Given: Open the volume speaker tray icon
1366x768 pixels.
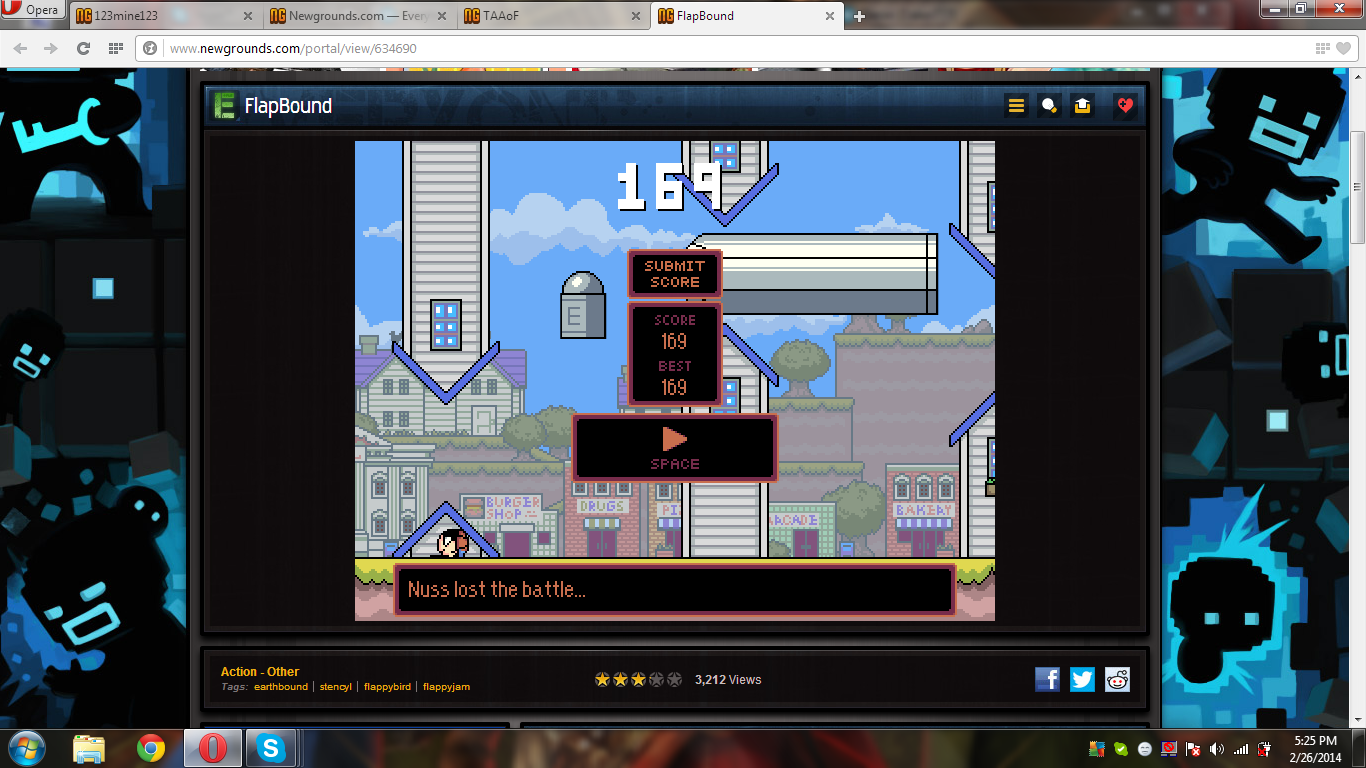Looking at the screenshot, I should [1217, 748].
